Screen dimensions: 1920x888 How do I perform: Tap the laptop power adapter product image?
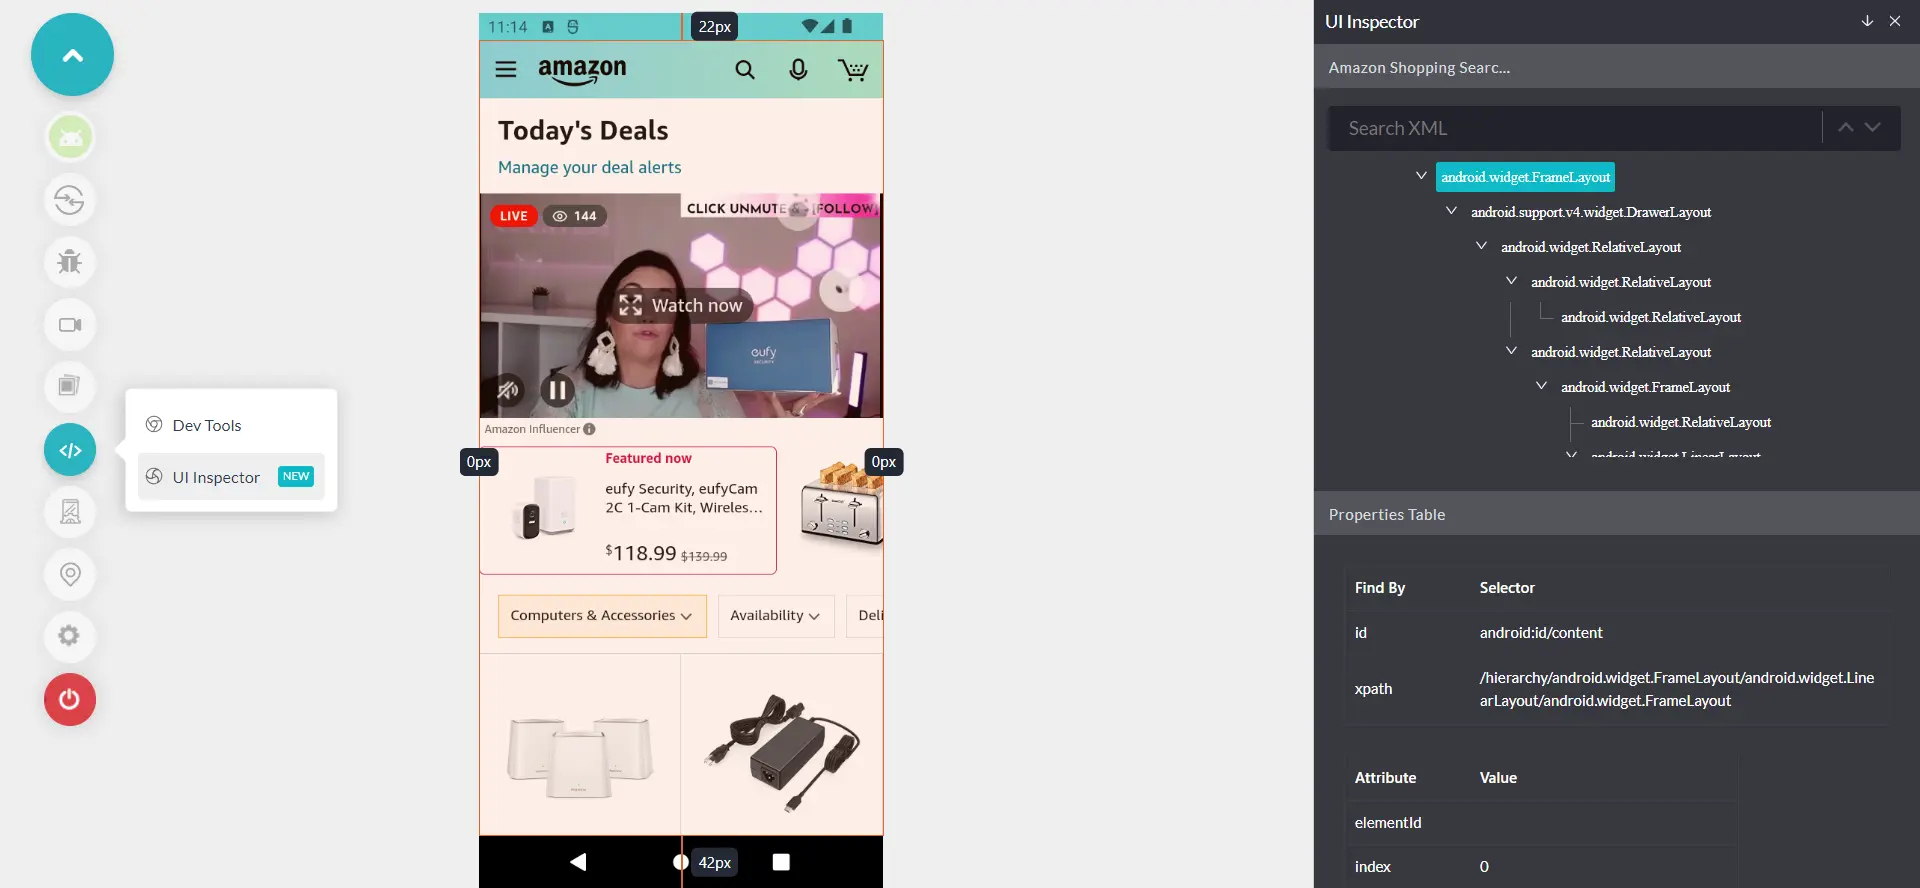click(x=782, y=752)
